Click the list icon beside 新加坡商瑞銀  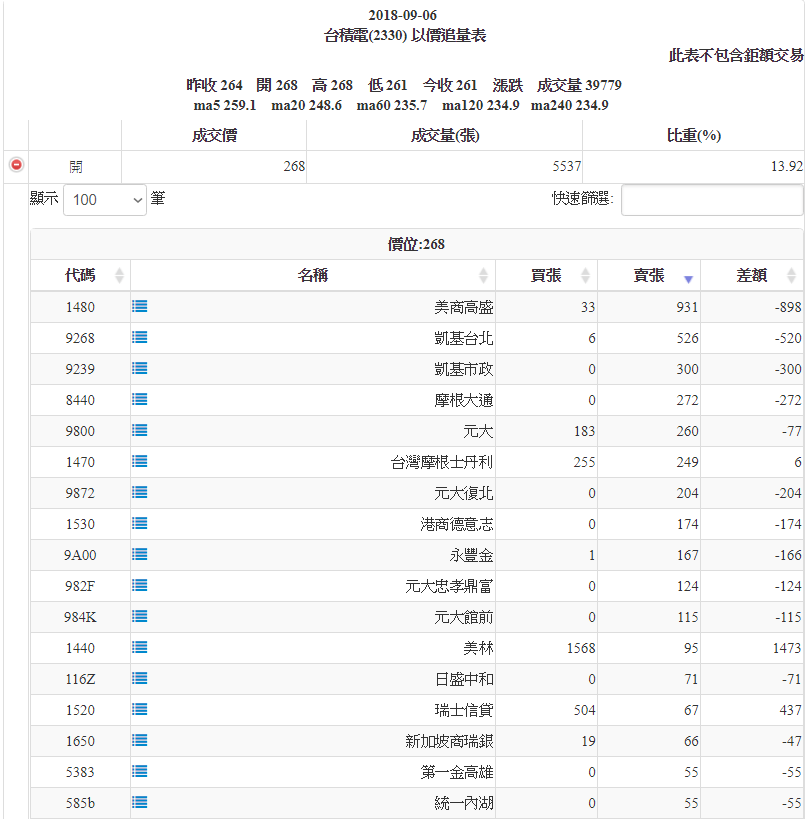click(x=140, y=741)
